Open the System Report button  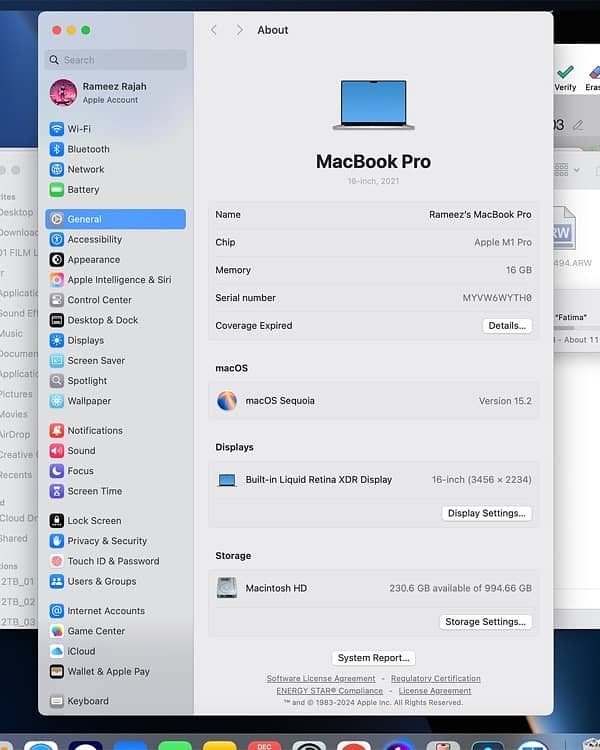(x=373, y=658)
